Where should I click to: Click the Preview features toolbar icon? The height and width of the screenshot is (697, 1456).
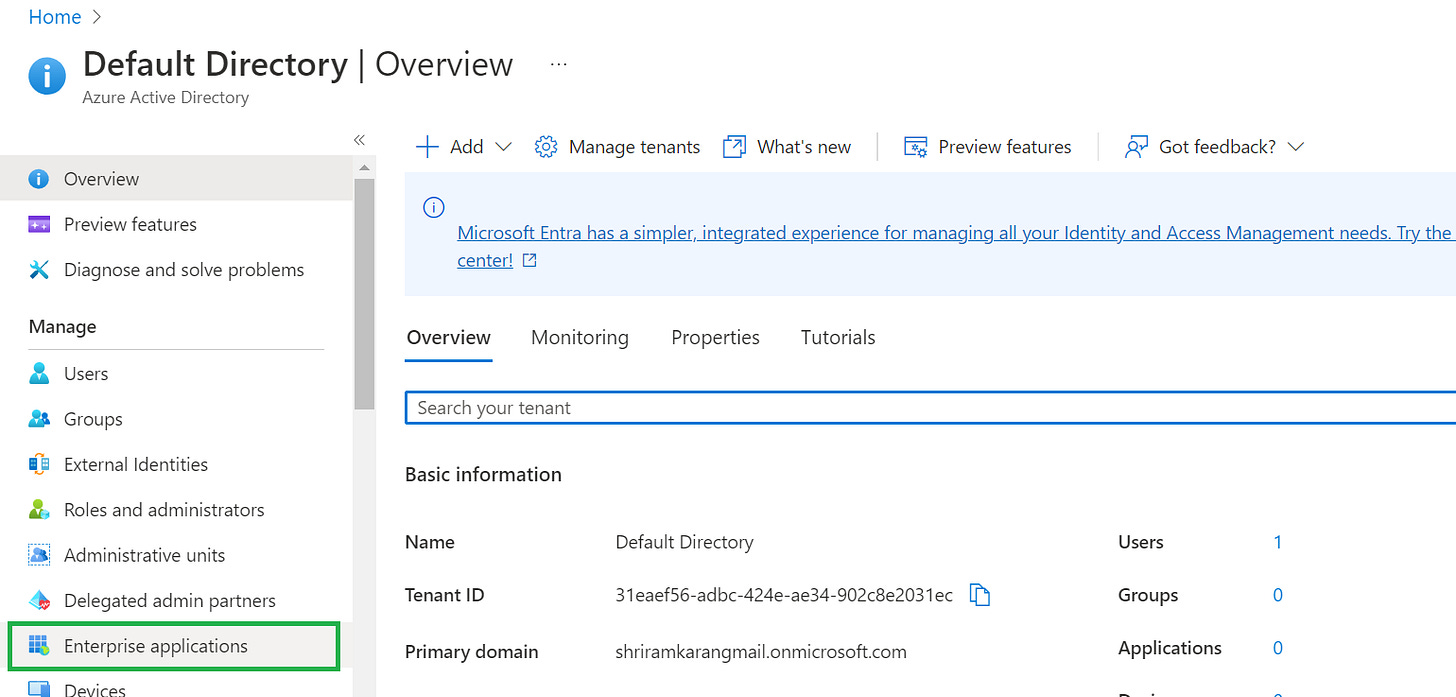(x=915, y=147)
